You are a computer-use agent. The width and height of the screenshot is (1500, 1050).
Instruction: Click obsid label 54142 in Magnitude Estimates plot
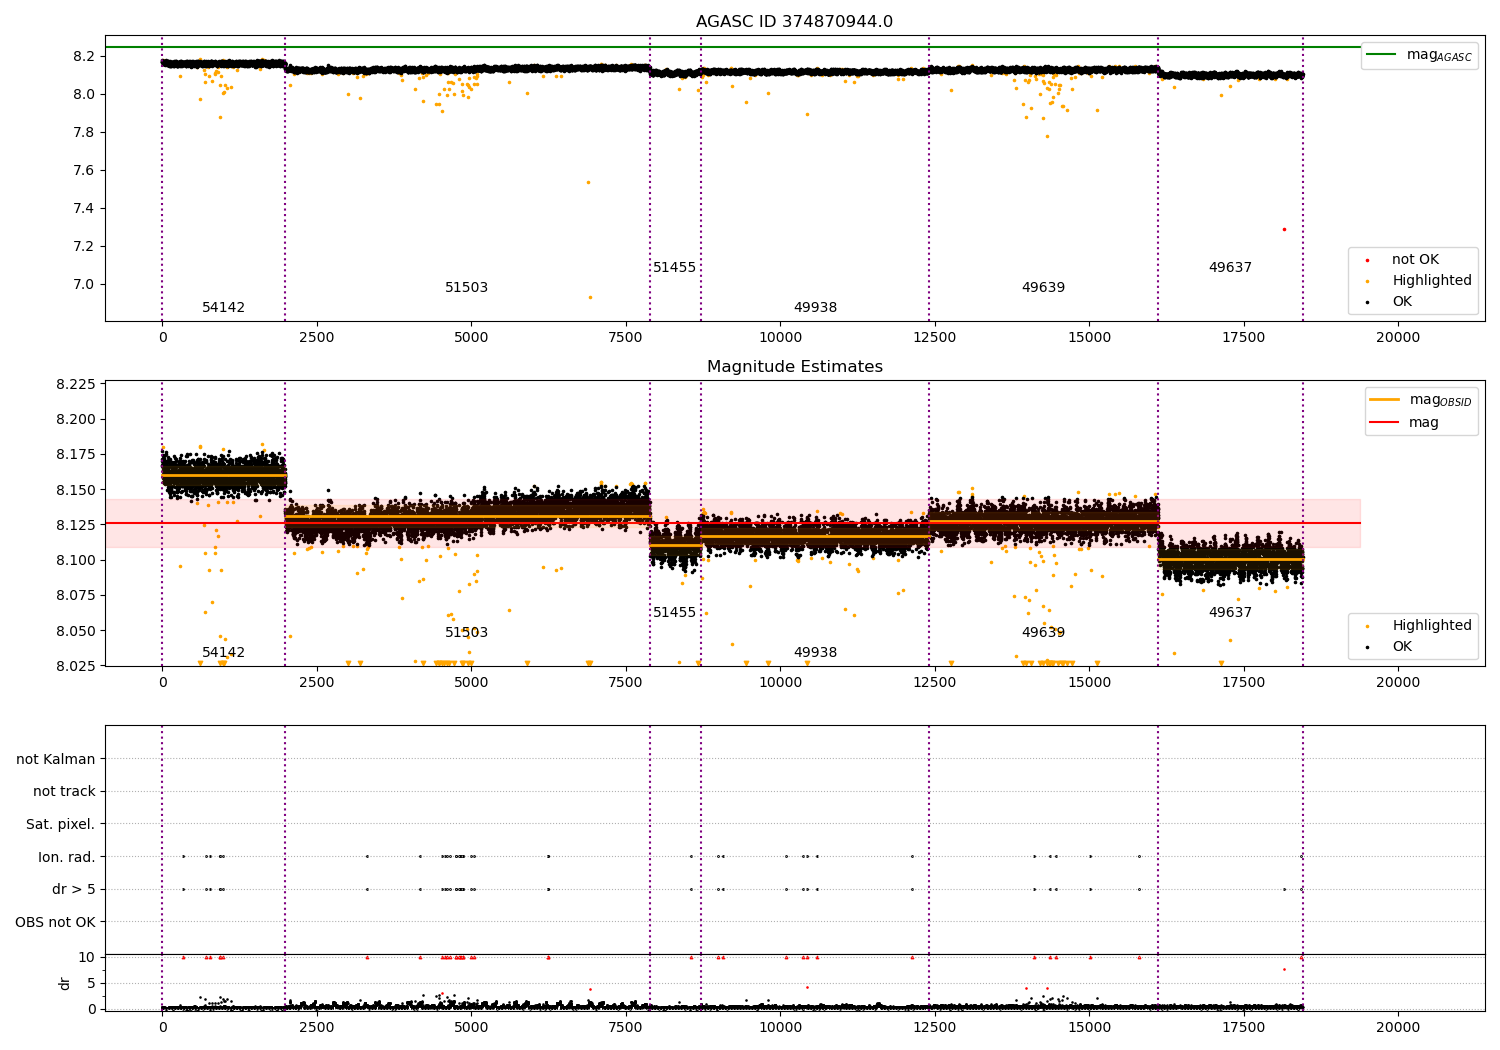[x=223, y=653]
